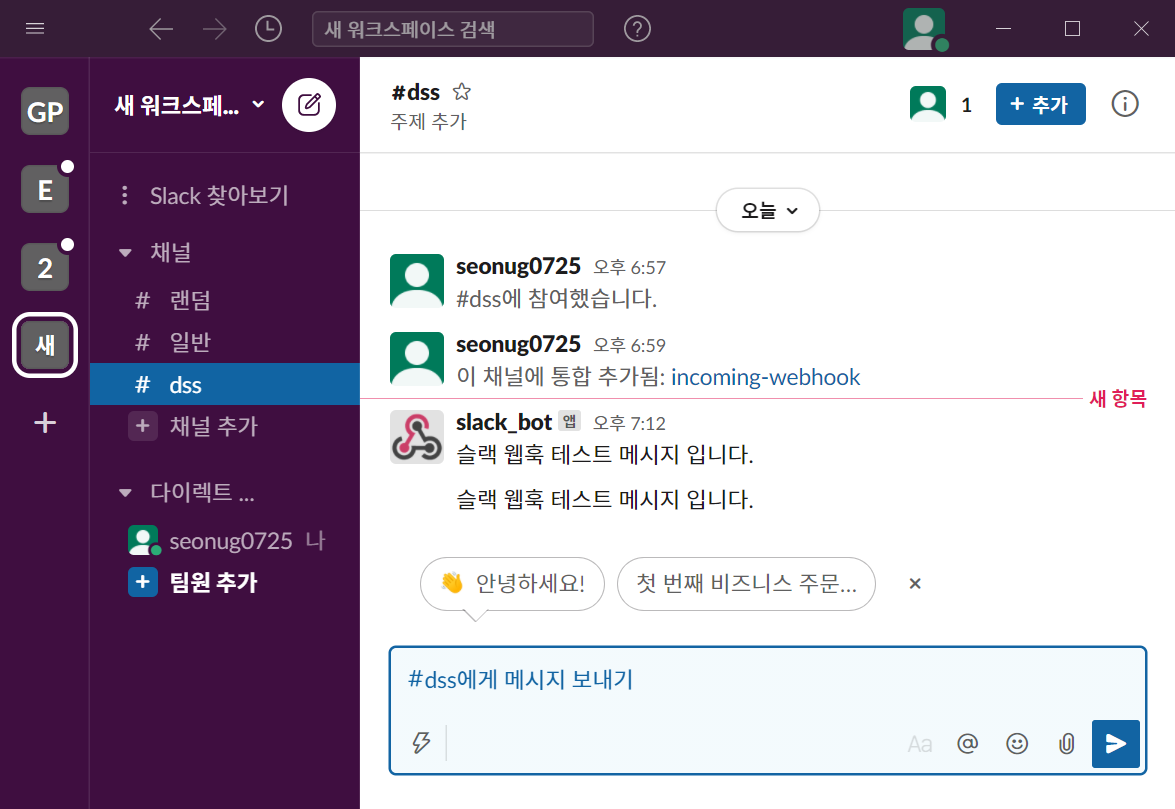Image resolution: width=1175 pixels, height=809 pixels.
Task: Click 주제 추가 to add topic
Action: click(428, 121)
